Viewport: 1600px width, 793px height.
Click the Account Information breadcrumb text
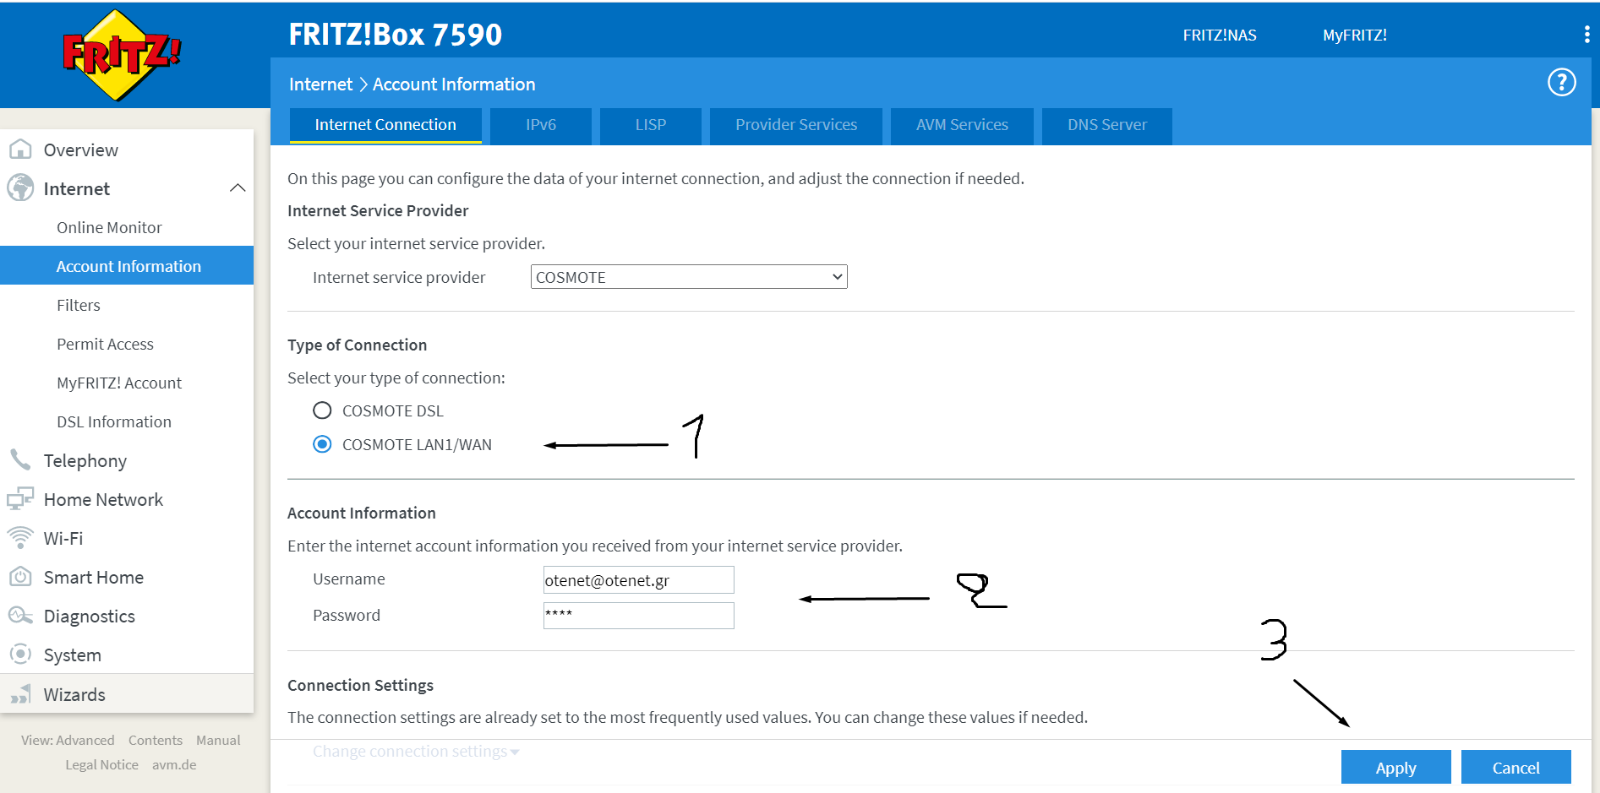click(454, 84)
